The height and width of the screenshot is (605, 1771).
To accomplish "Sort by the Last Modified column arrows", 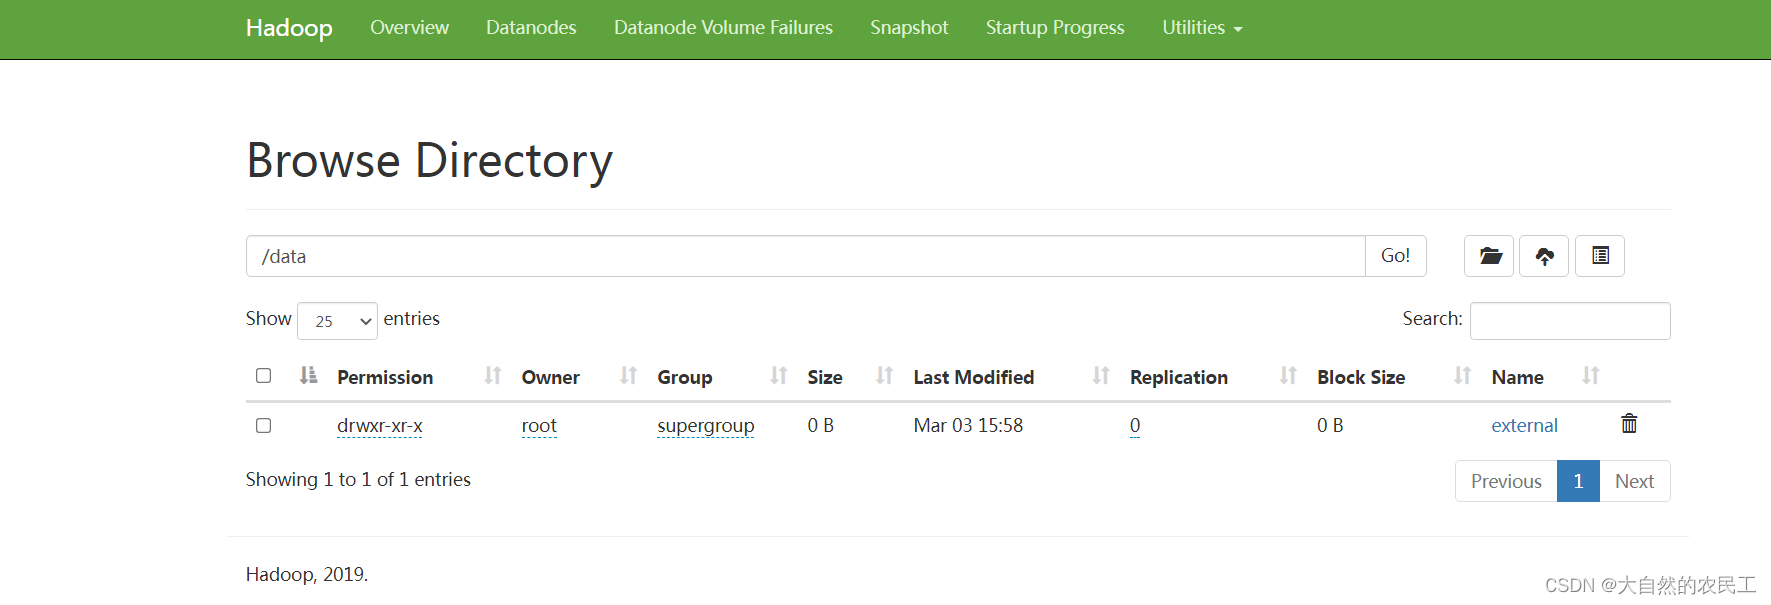I will [x=1101, y=376].
